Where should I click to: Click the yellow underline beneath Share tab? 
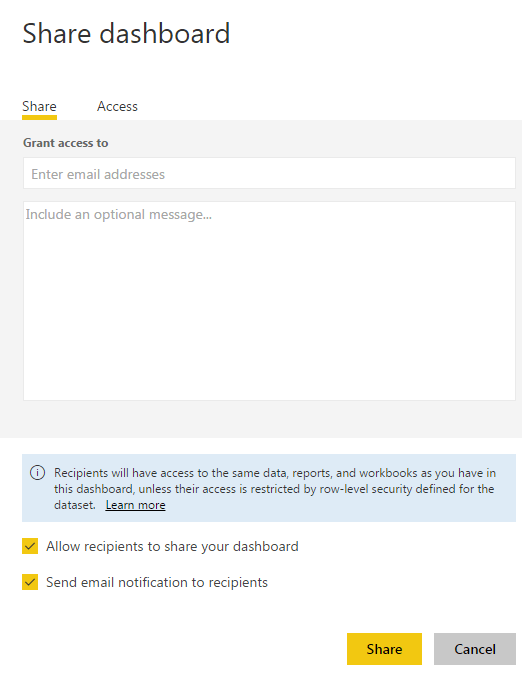coord(39,117)
